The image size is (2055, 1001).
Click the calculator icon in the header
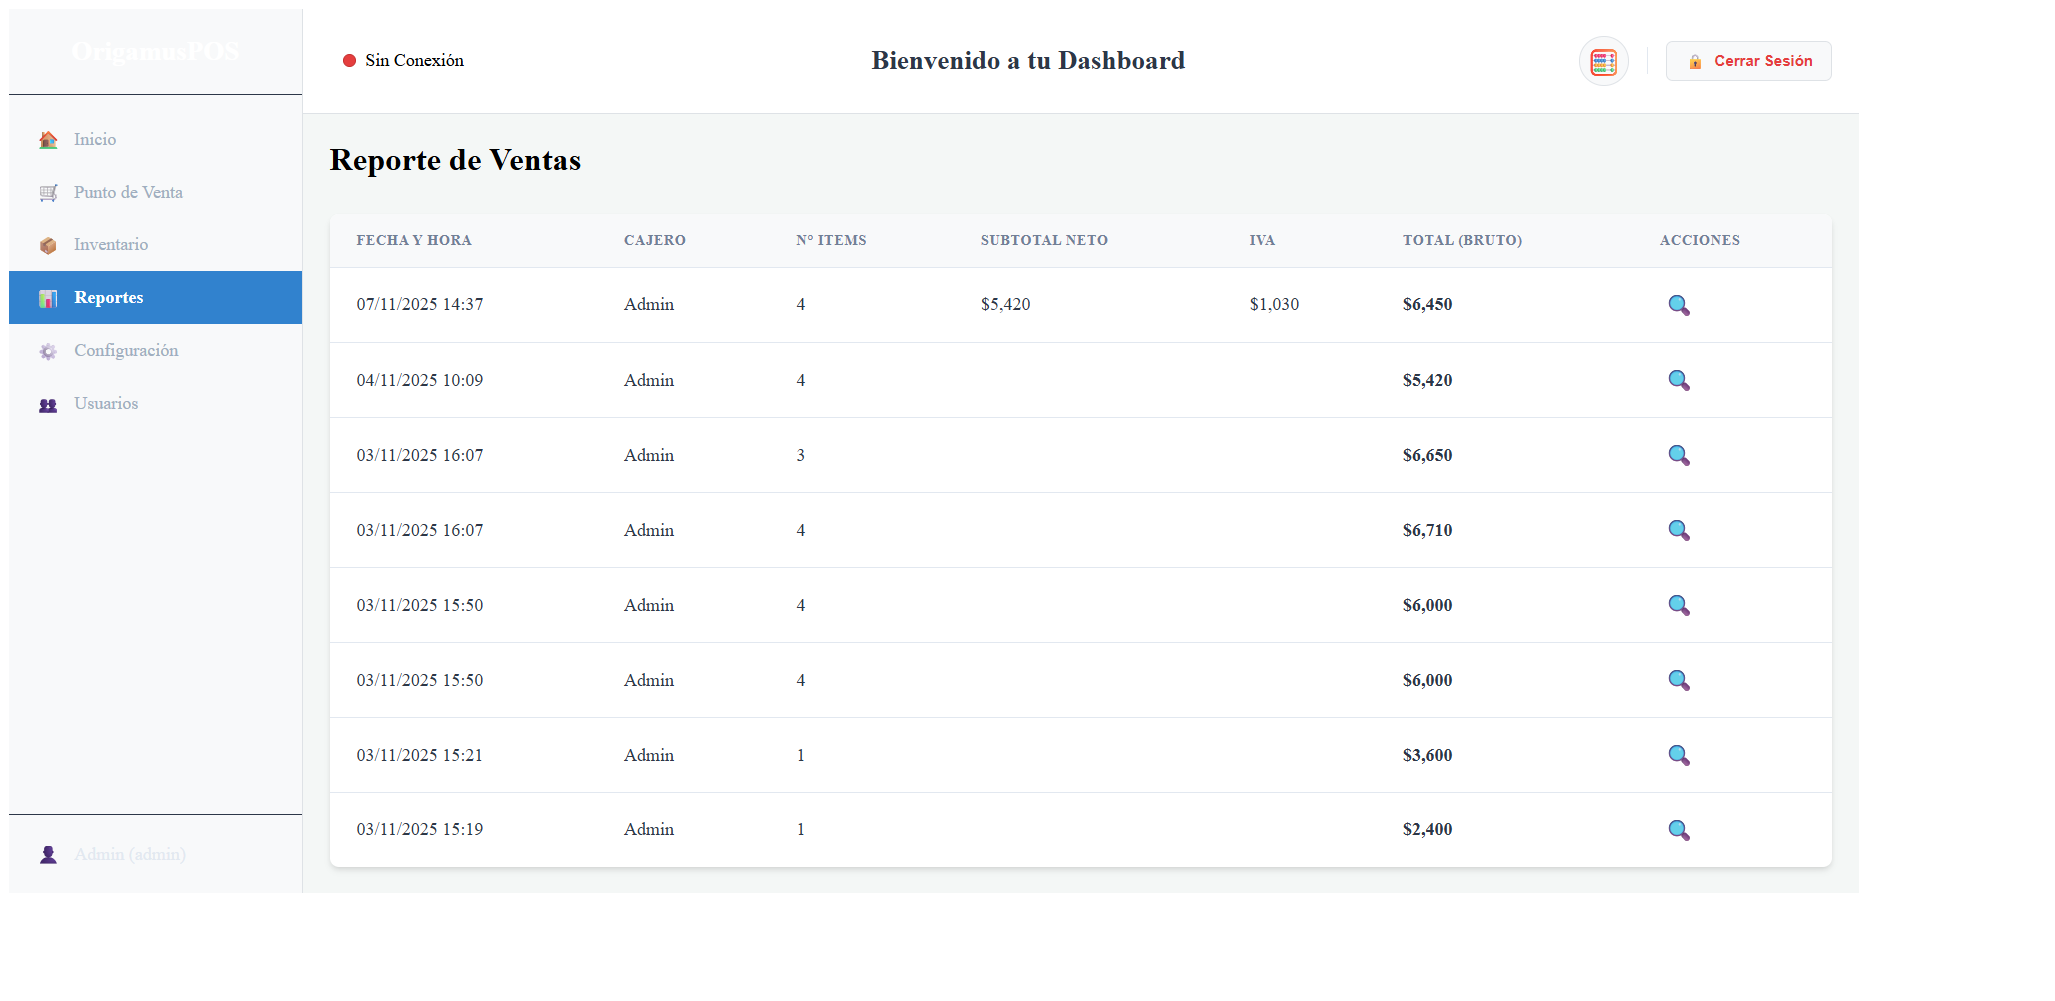(1603, 62)
